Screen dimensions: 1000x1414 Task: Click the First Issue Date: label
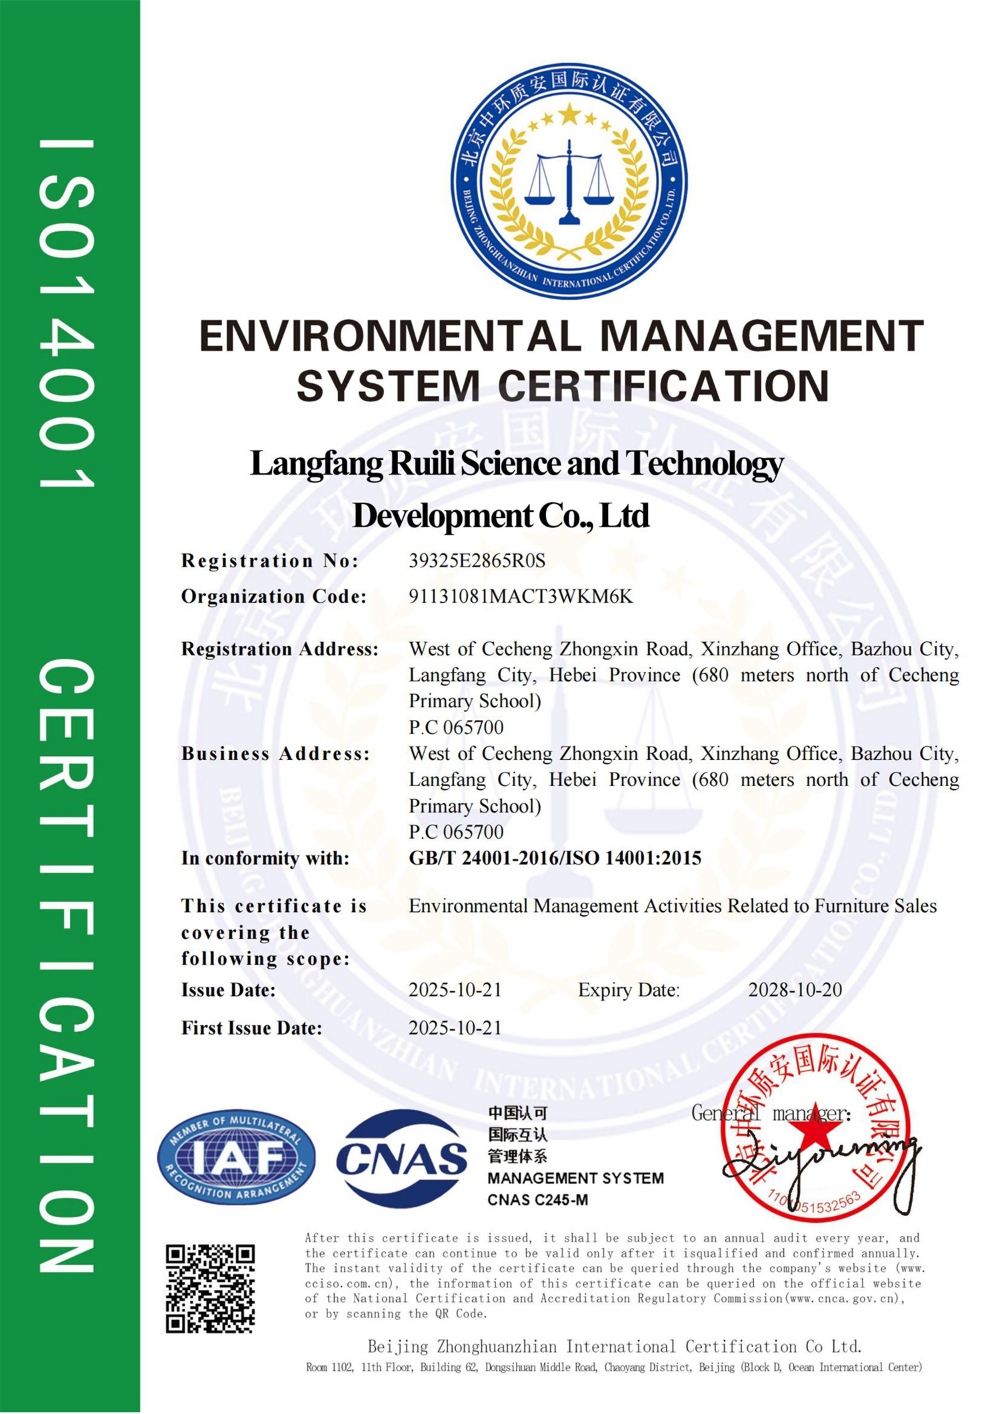252,1028
